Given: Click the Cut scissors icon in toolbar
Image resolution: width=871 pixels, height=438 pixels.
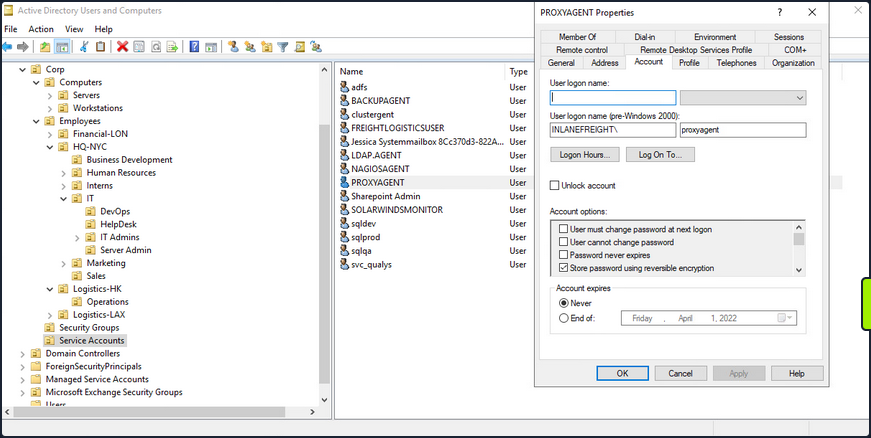Looking at the screenshot, I should [85, 46].
